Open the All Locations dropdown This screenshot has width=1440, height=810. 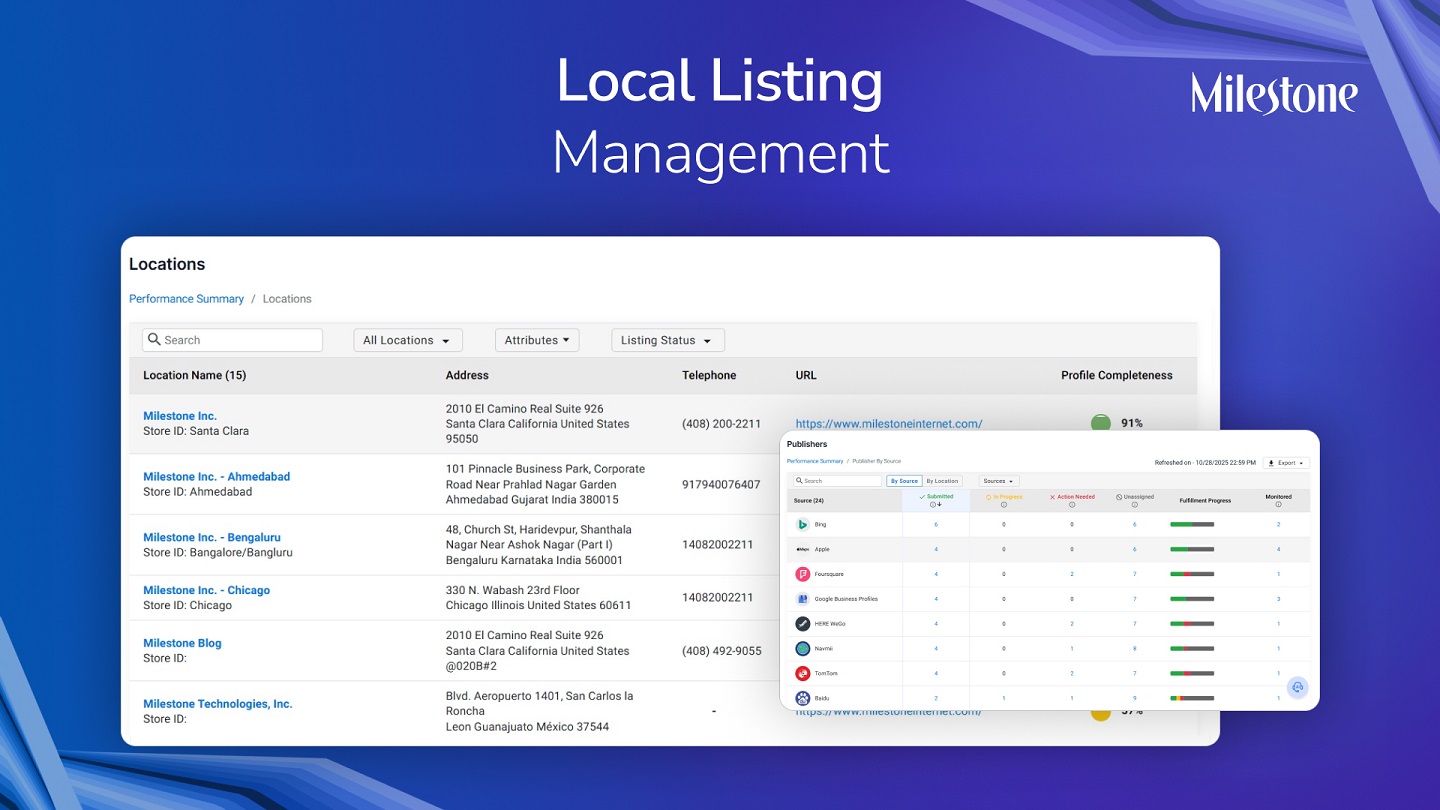pyautogui.click(x=407, y=340)
